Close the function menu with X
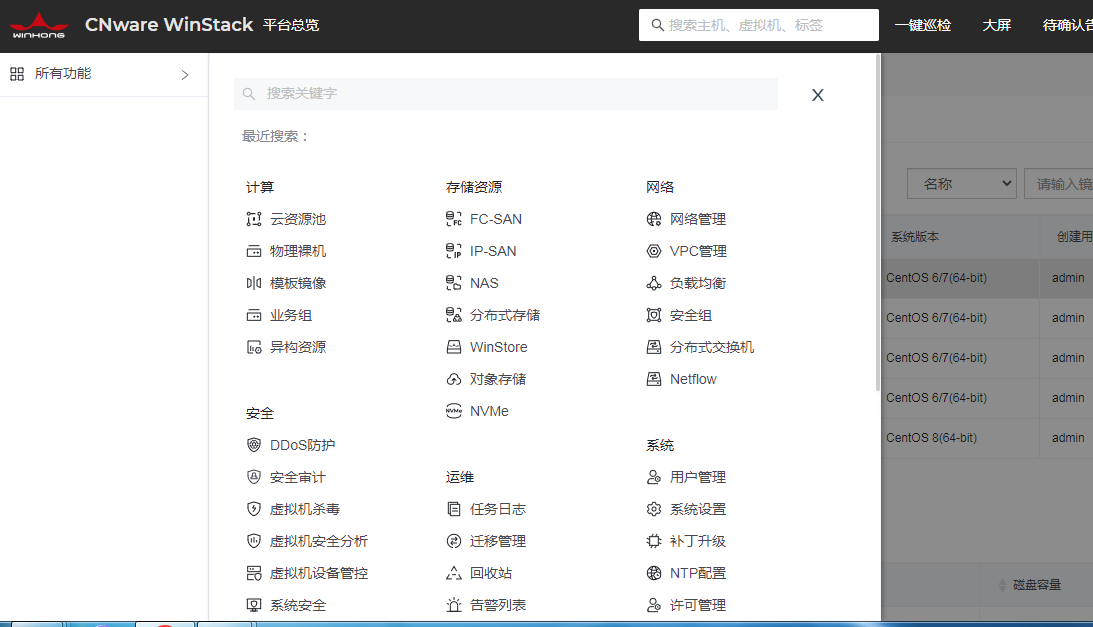 [x=817, y=95]
